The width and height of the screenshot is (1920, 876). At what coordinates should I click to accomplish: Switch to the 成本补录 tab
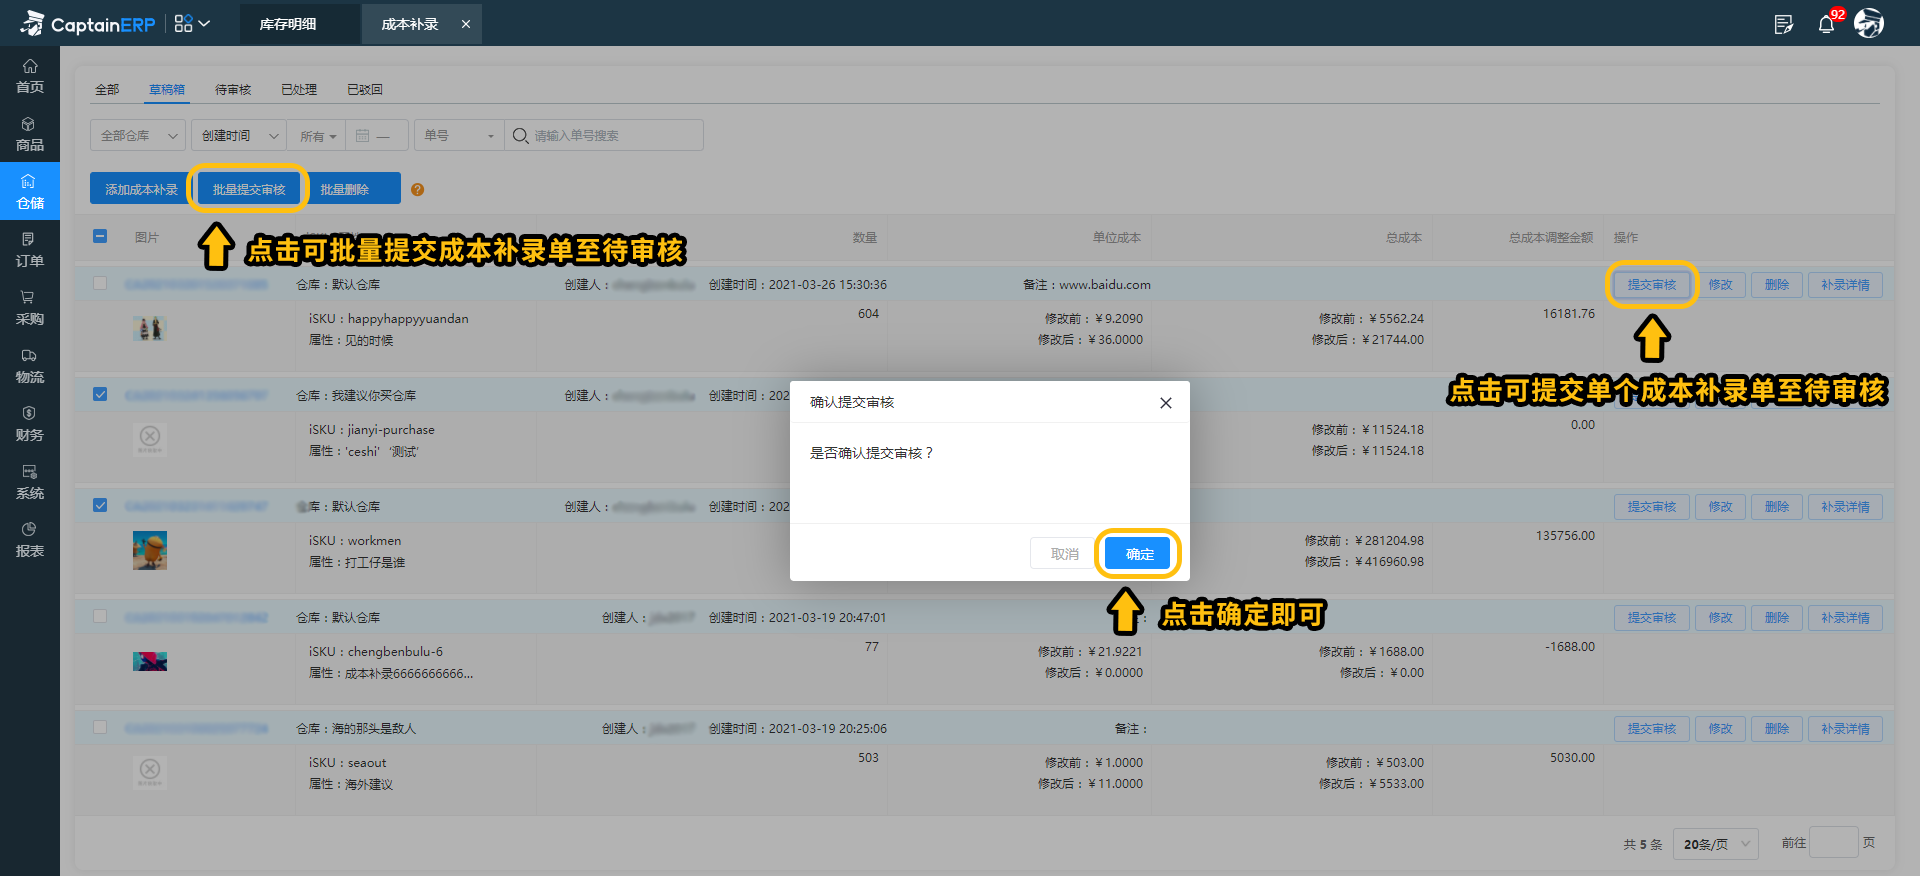point(410,24)
